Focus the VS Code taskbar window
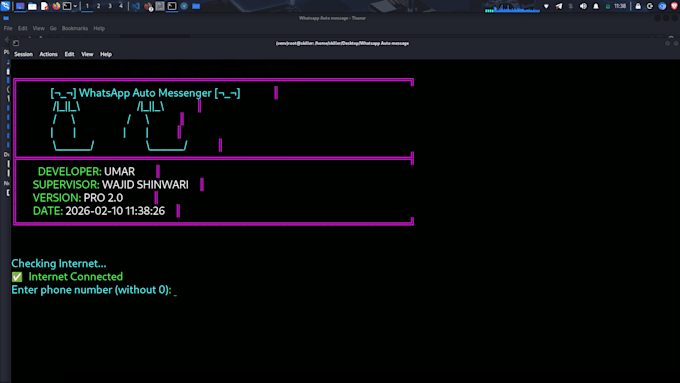The image size is (680, 383). [x=136, y=6]
